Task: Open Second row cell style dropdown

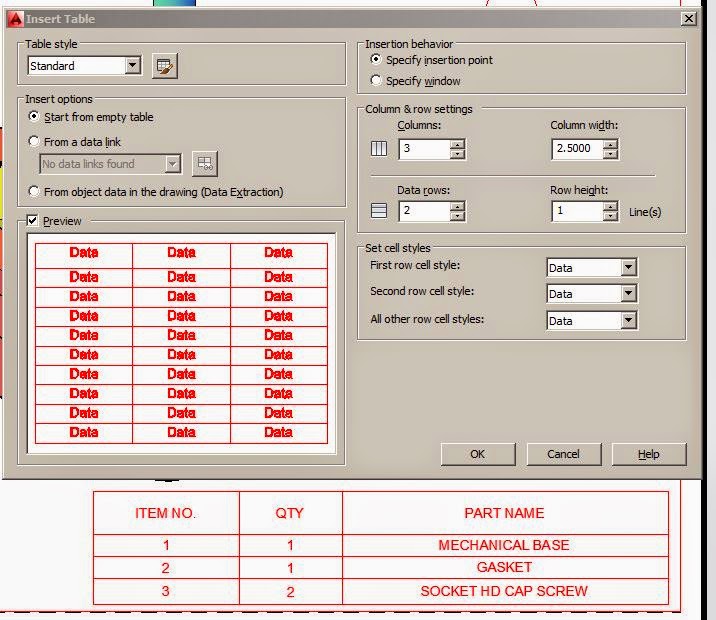Action: pos(629,294)
